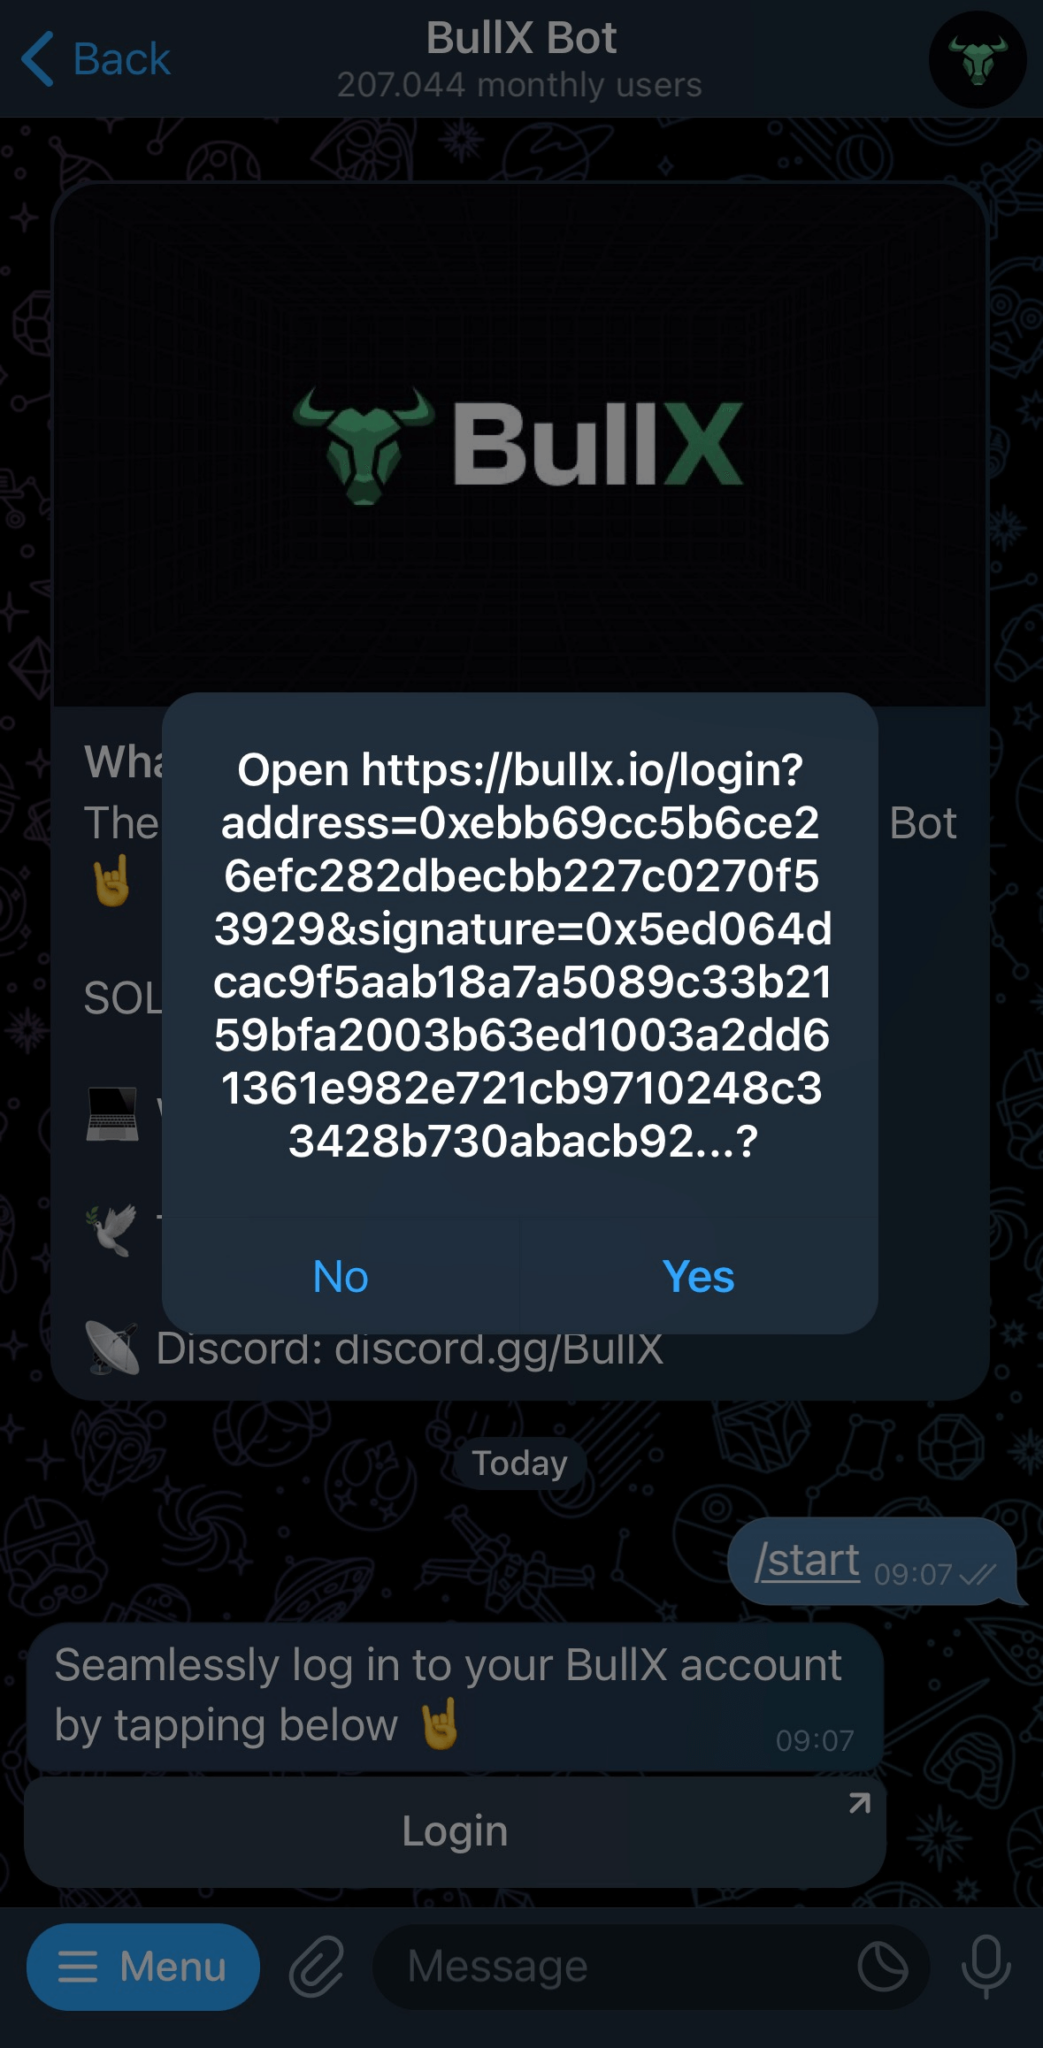The image size is (1043, 2048).
Task: Tap the paperclip attachment icon
Action: coord(316,1966)
